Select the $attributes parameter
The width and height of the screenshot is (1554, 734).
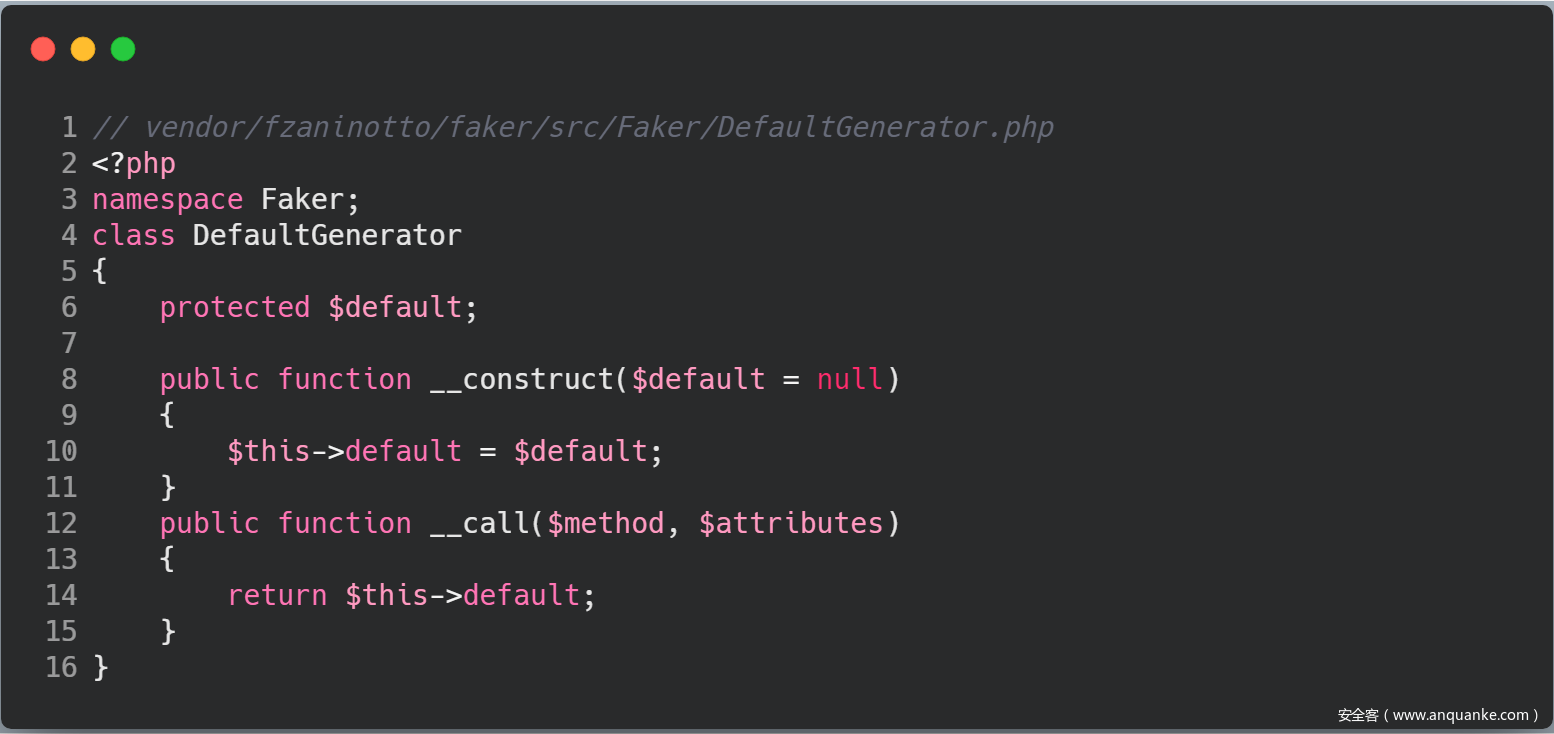point(791,523)
